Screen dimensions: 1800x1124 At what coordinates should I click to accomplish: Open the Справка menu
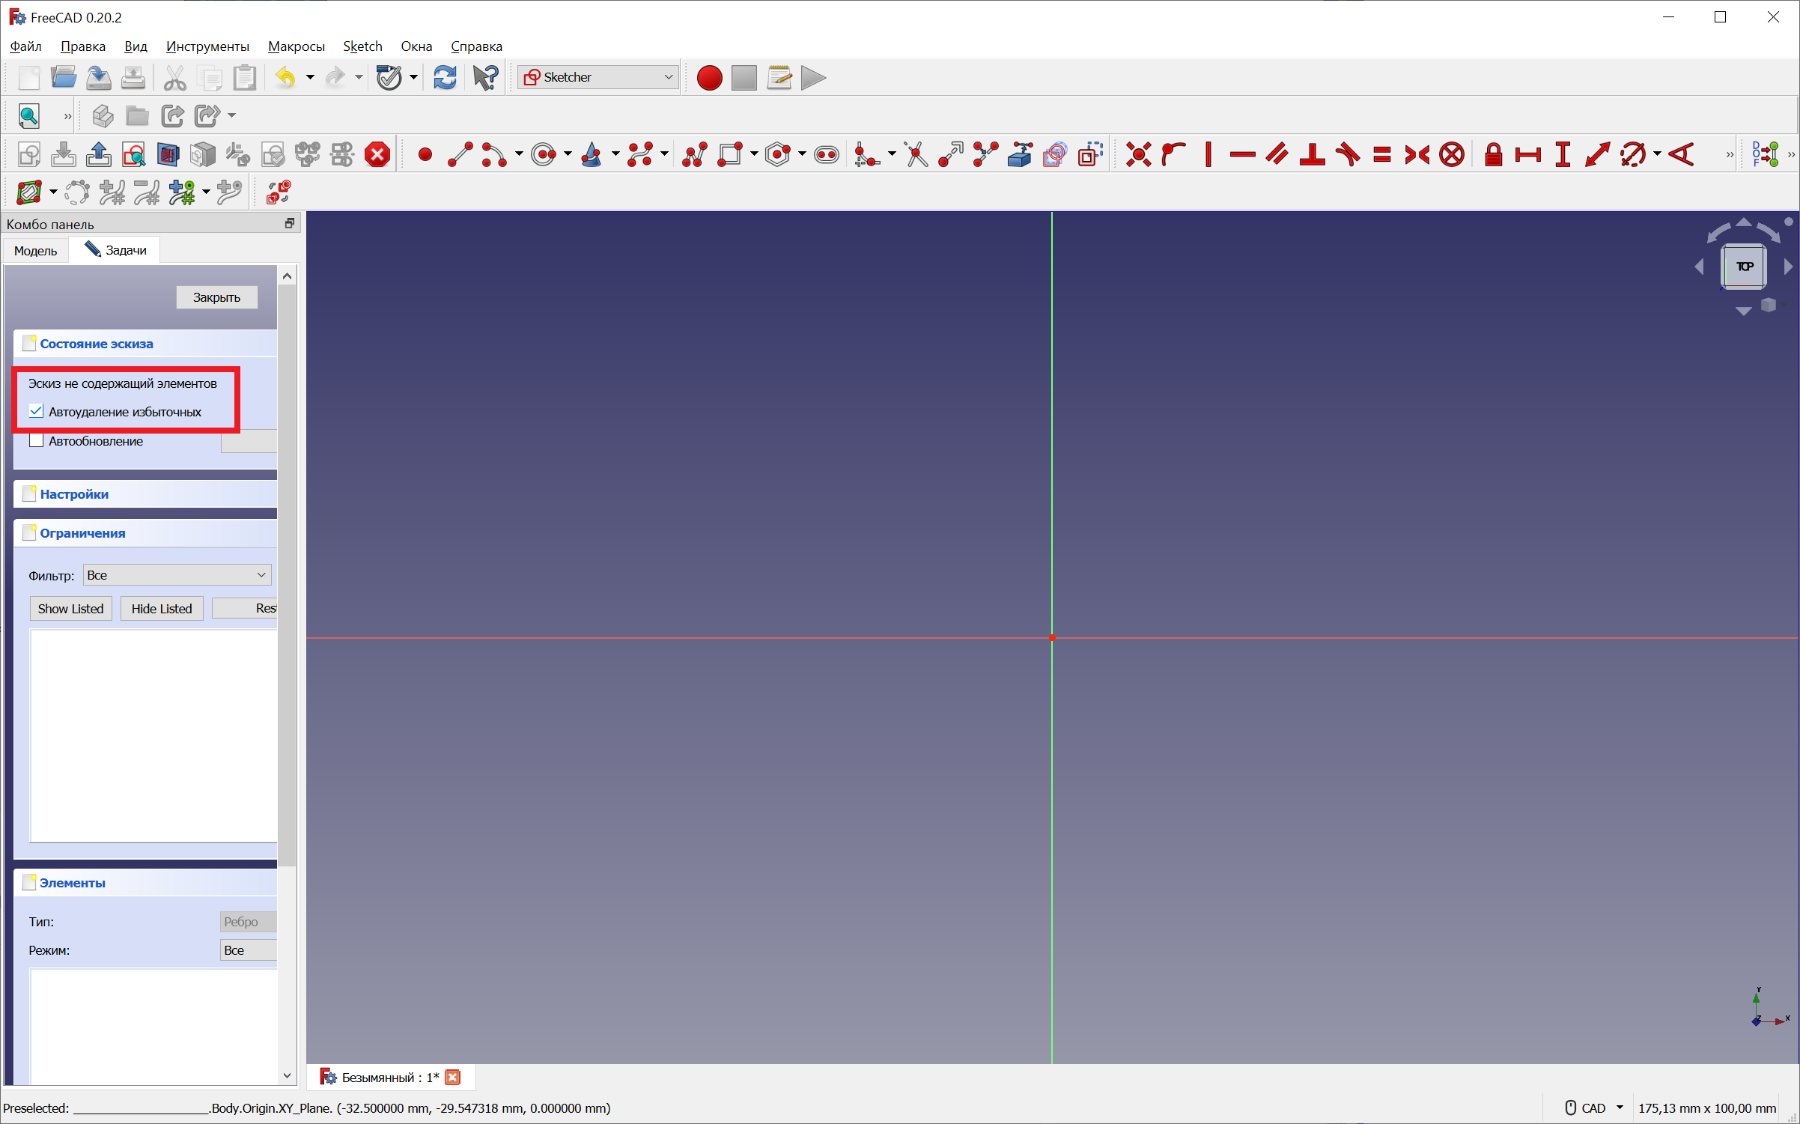pyautogui.click(x=476, y=46)
